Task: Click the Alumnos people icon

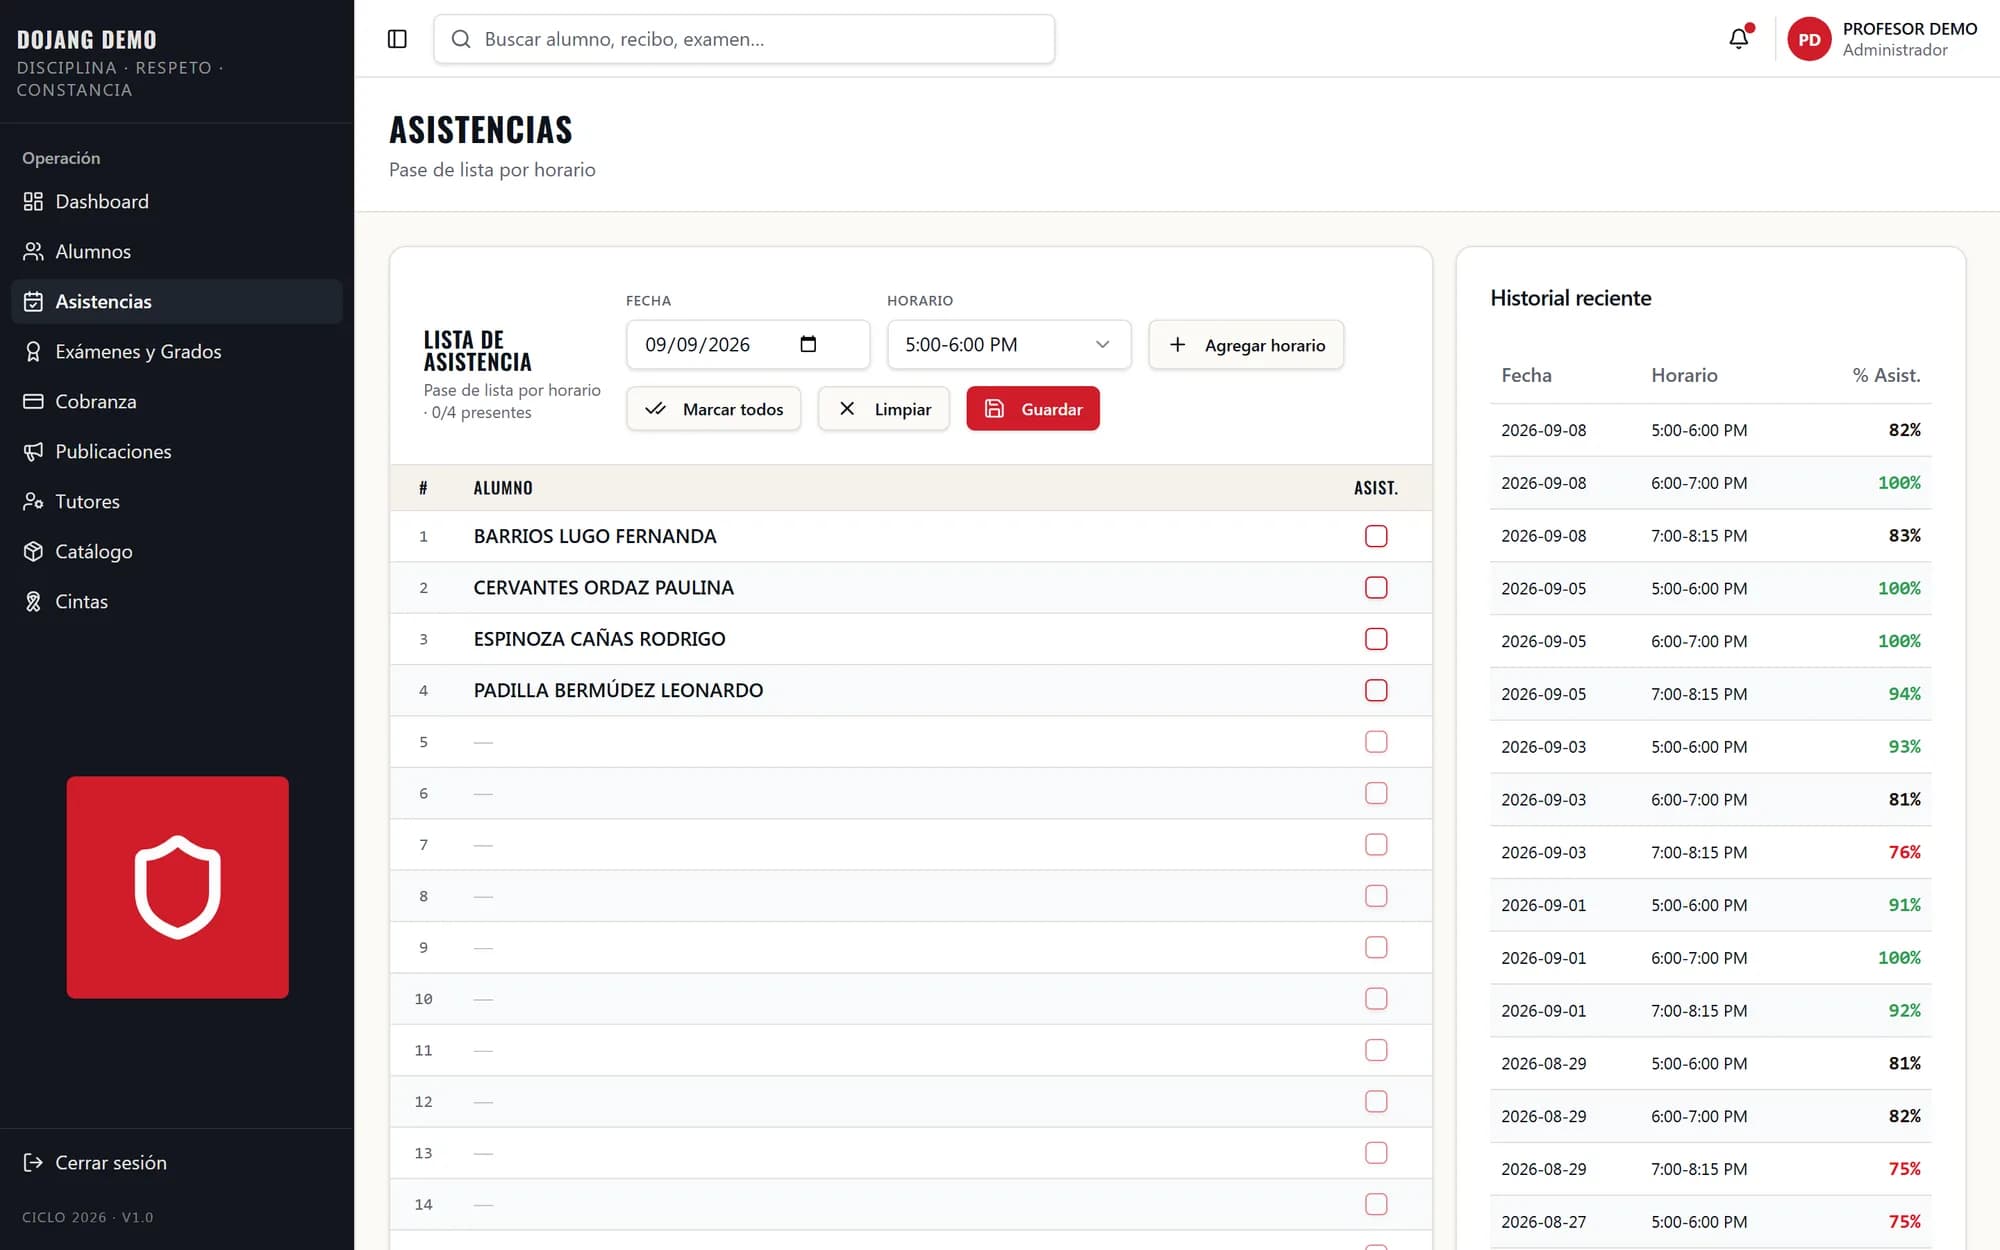Action: pos(33,251)
